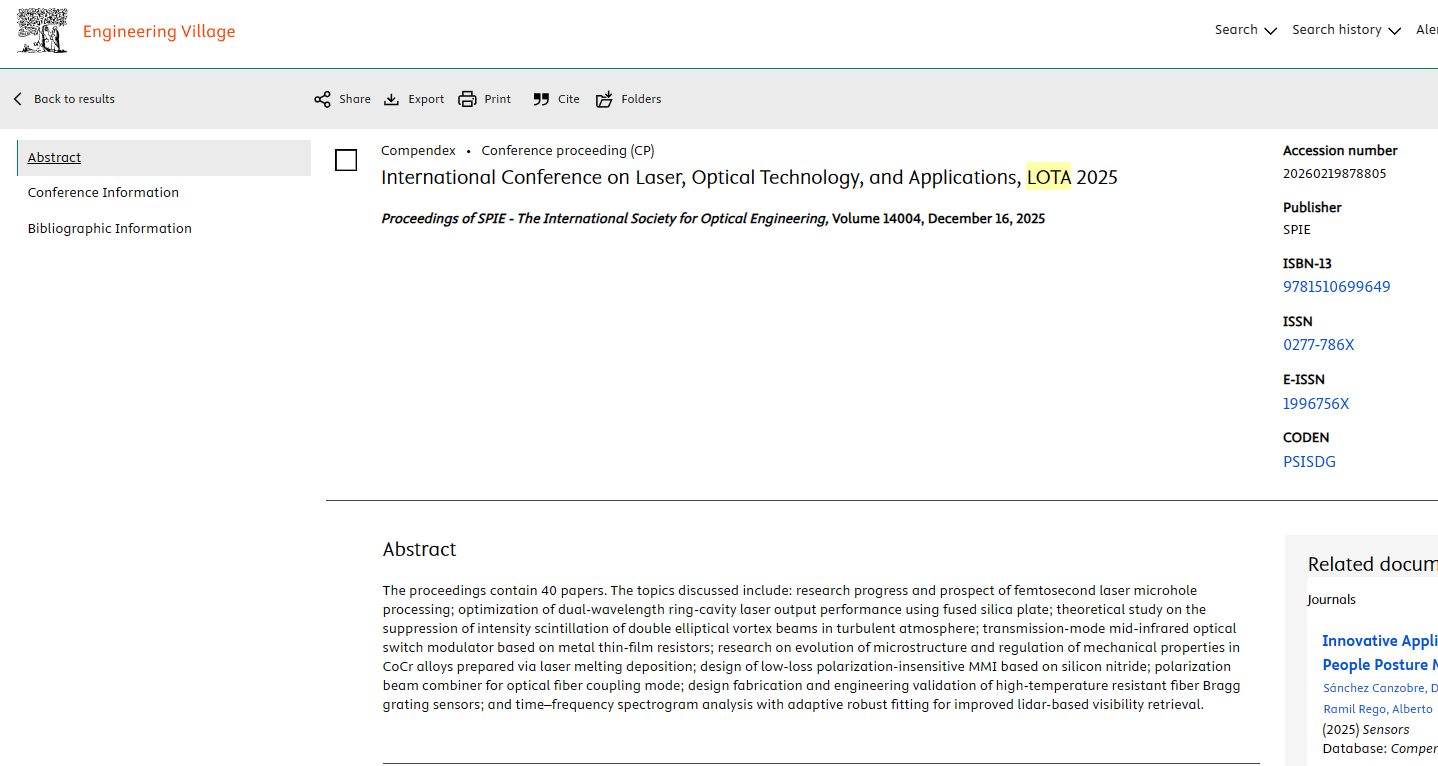Follow the E-ISSN 1996756X link

(1315, 404)
